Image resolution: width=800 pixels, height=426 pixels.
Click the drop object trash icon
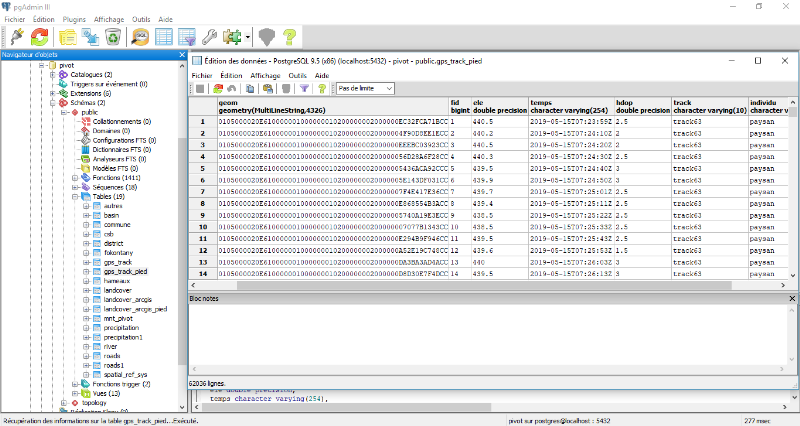113,37
